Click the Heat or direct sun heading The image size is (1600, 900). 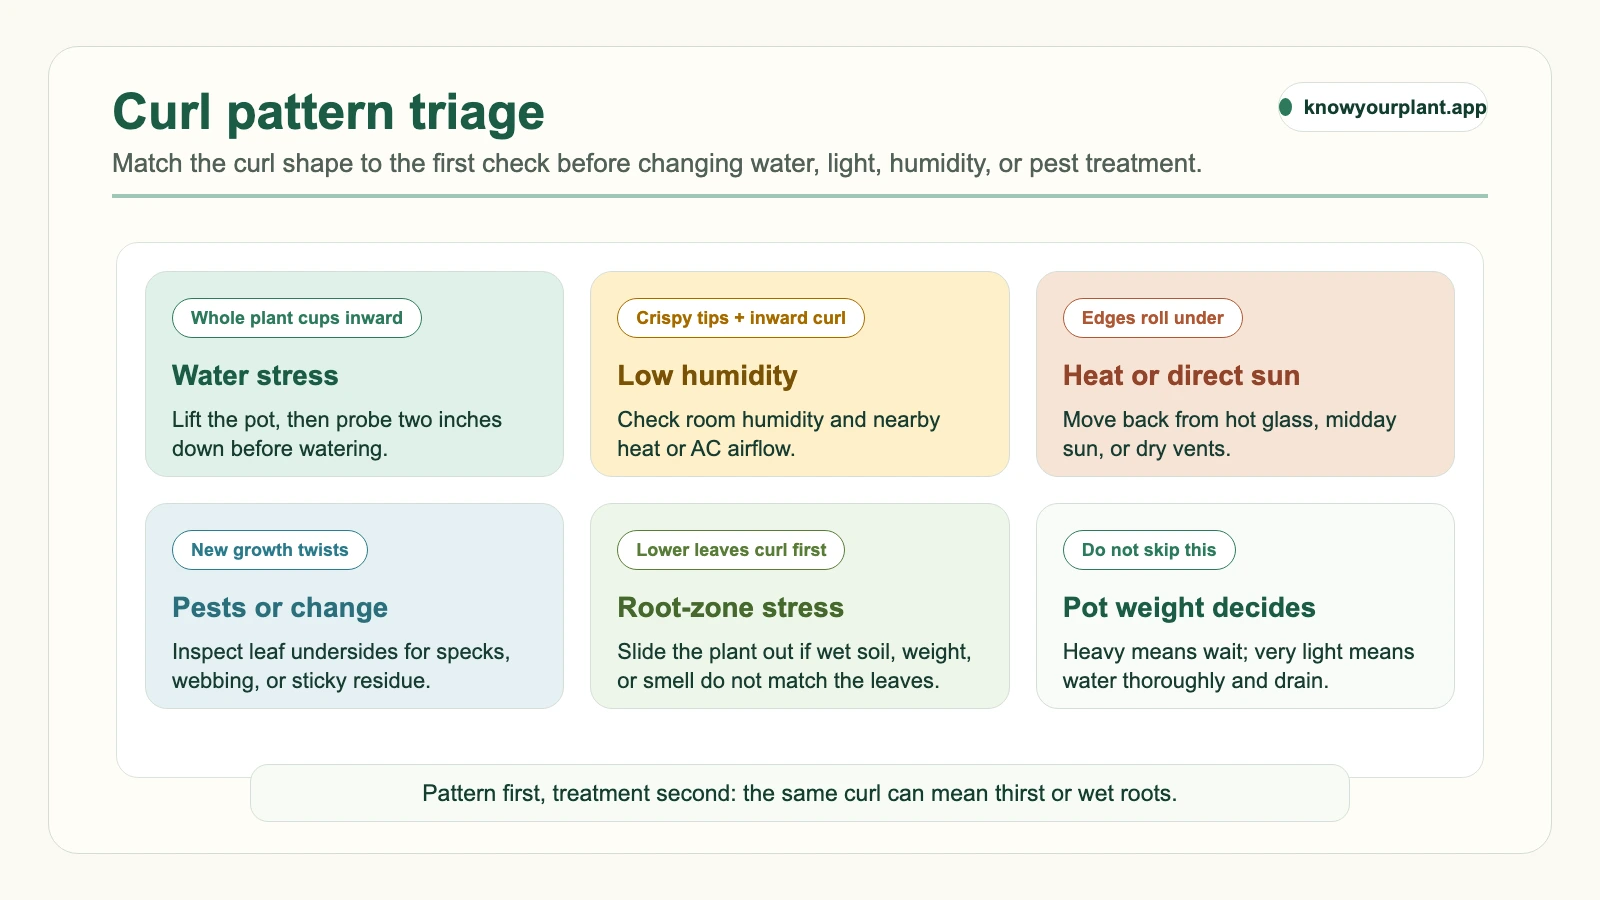click(1181, 376)
